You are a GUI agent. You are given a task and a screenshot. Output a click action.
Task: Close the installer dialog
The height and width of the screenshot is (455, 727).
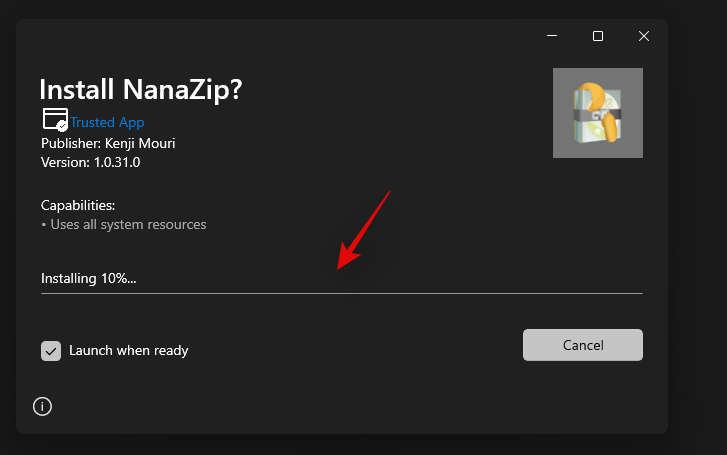pyautogui.click(x=644, y=36)
